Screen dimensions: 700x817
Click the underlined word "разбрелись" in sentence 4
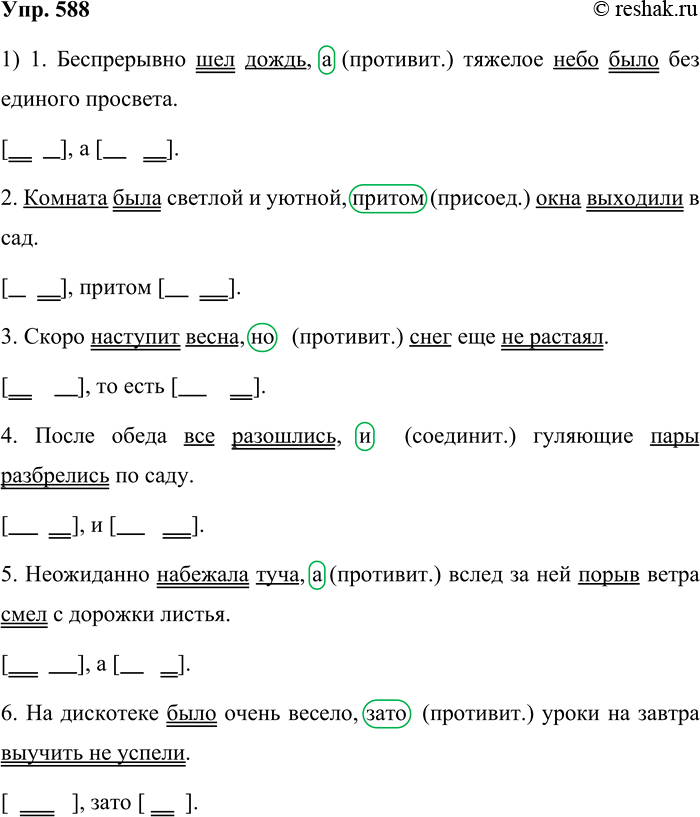coord(55,476)
